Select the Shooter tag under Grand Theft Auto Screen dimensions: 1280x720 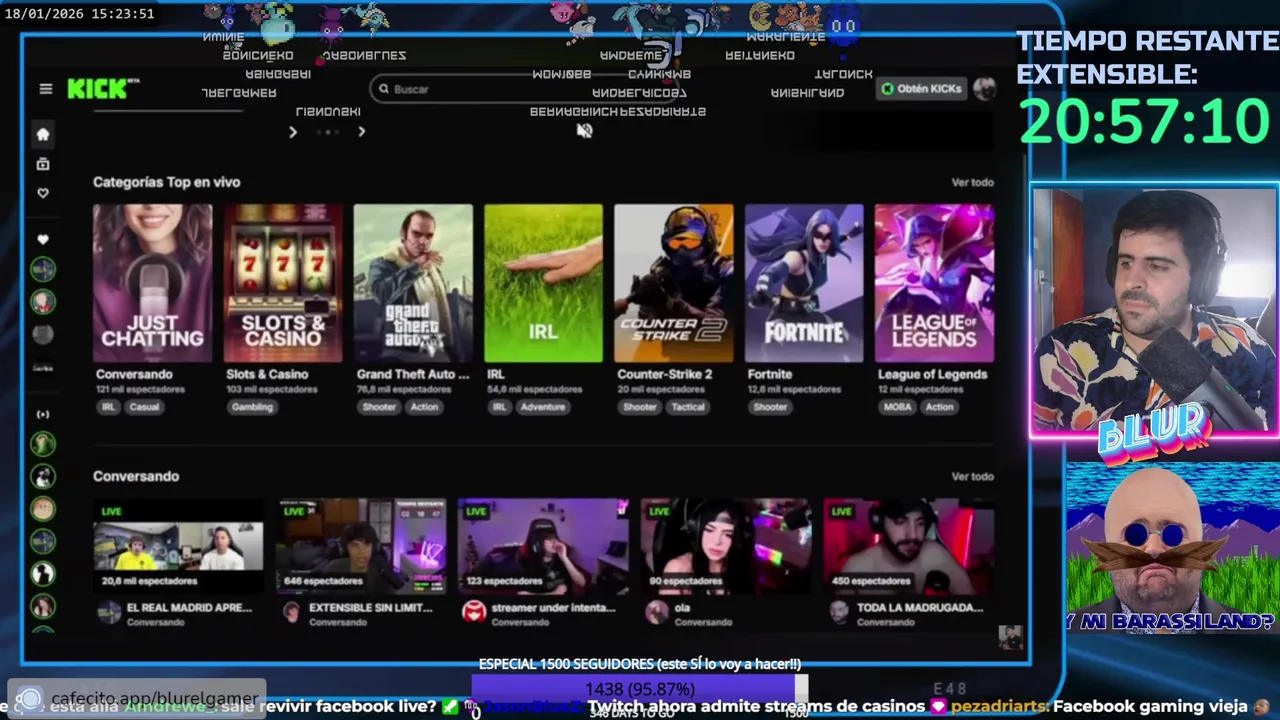(x=379, y=407)
